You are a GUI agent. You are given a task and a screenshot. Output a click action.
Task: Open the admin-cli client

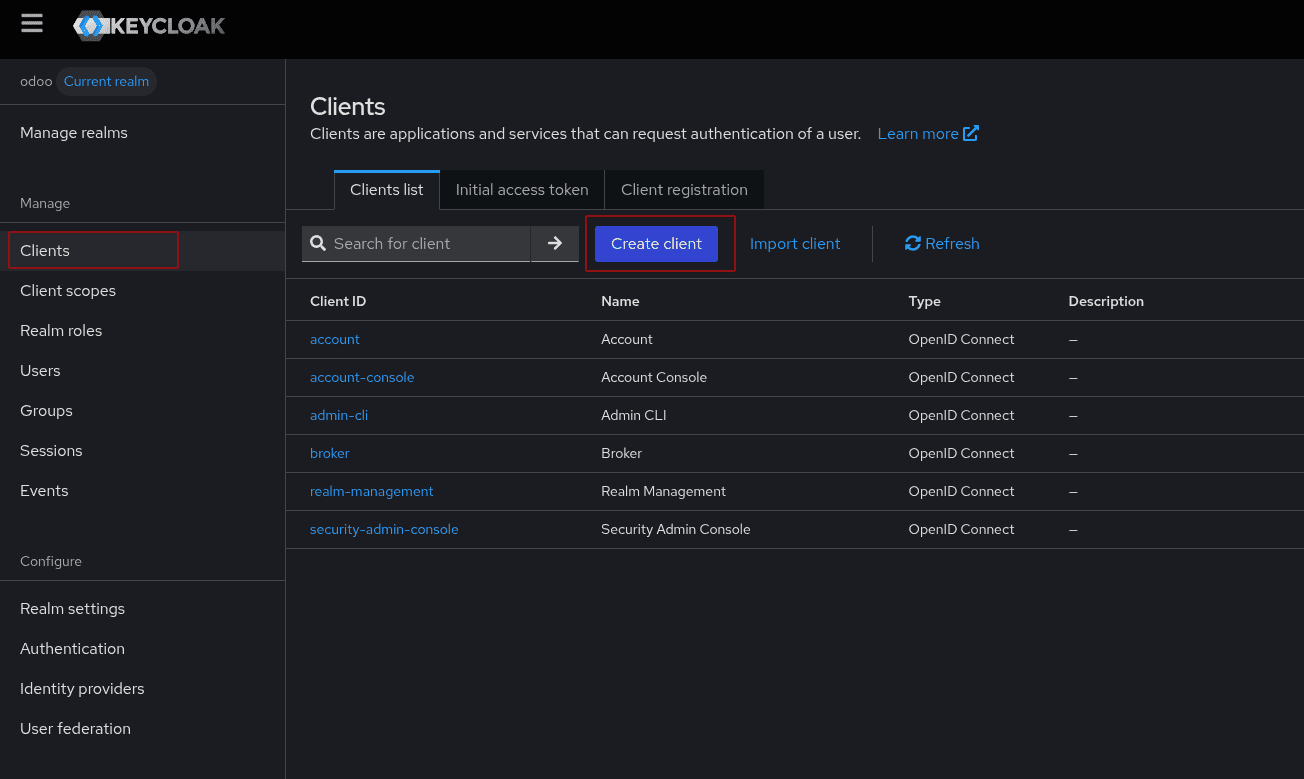coord(338,415)
